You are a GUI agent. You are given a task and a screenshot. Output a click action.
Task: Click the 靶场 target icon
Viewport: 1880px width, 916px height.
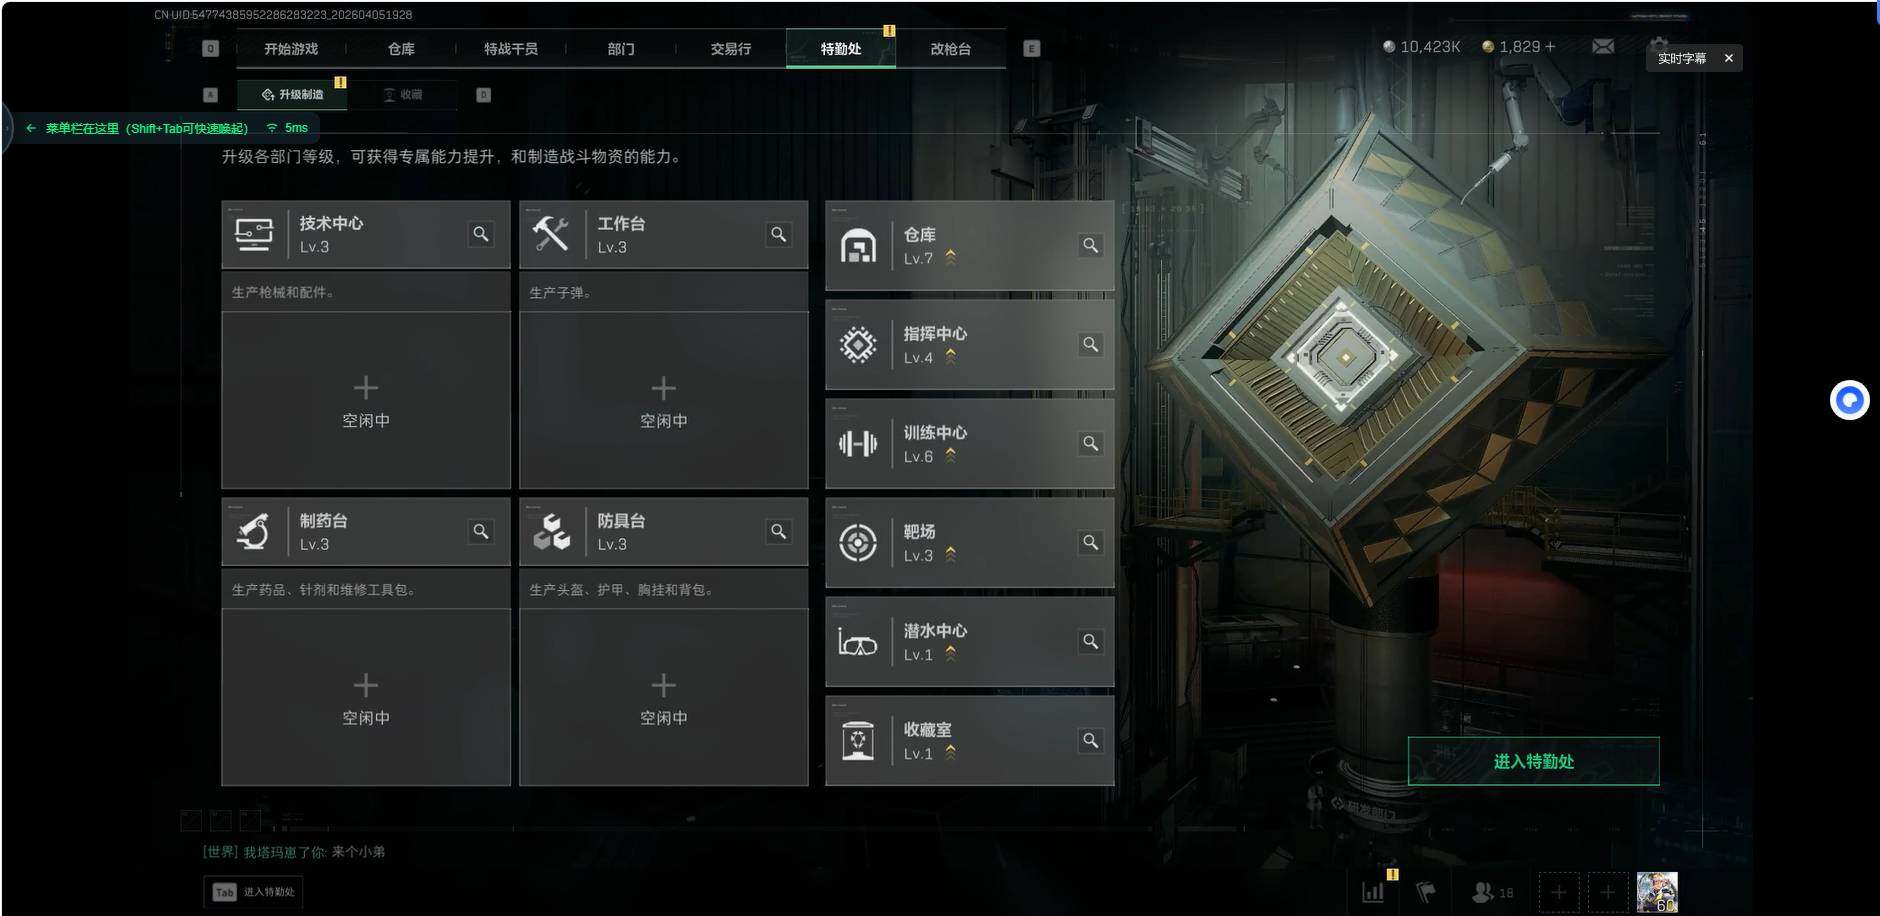tap(858, 543)
